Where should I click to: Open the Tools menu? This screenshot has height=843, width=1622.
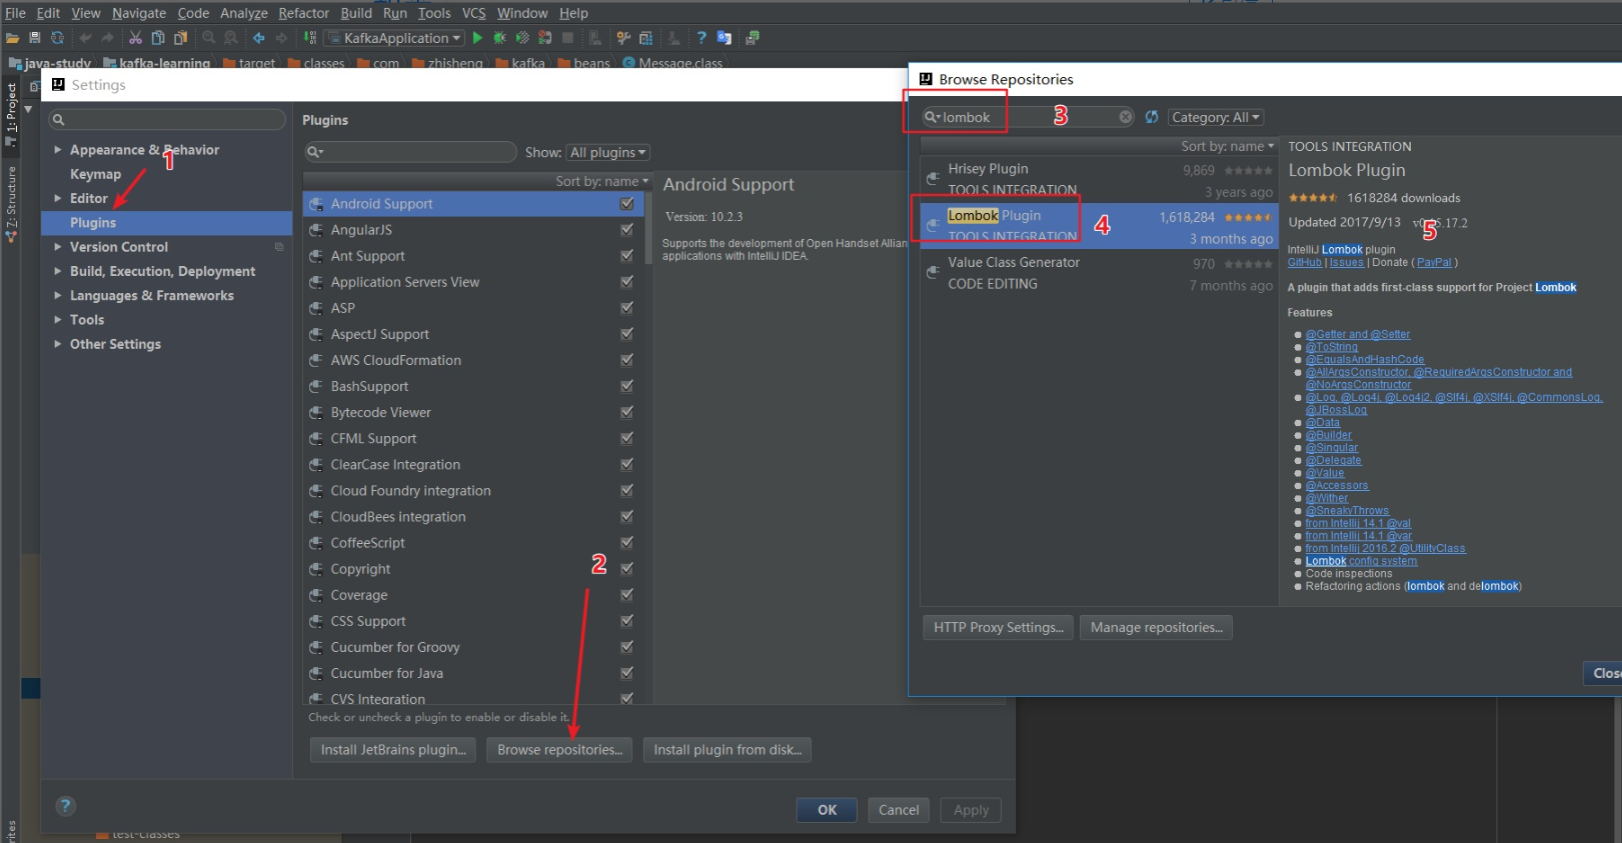click(x=434, y=13)
